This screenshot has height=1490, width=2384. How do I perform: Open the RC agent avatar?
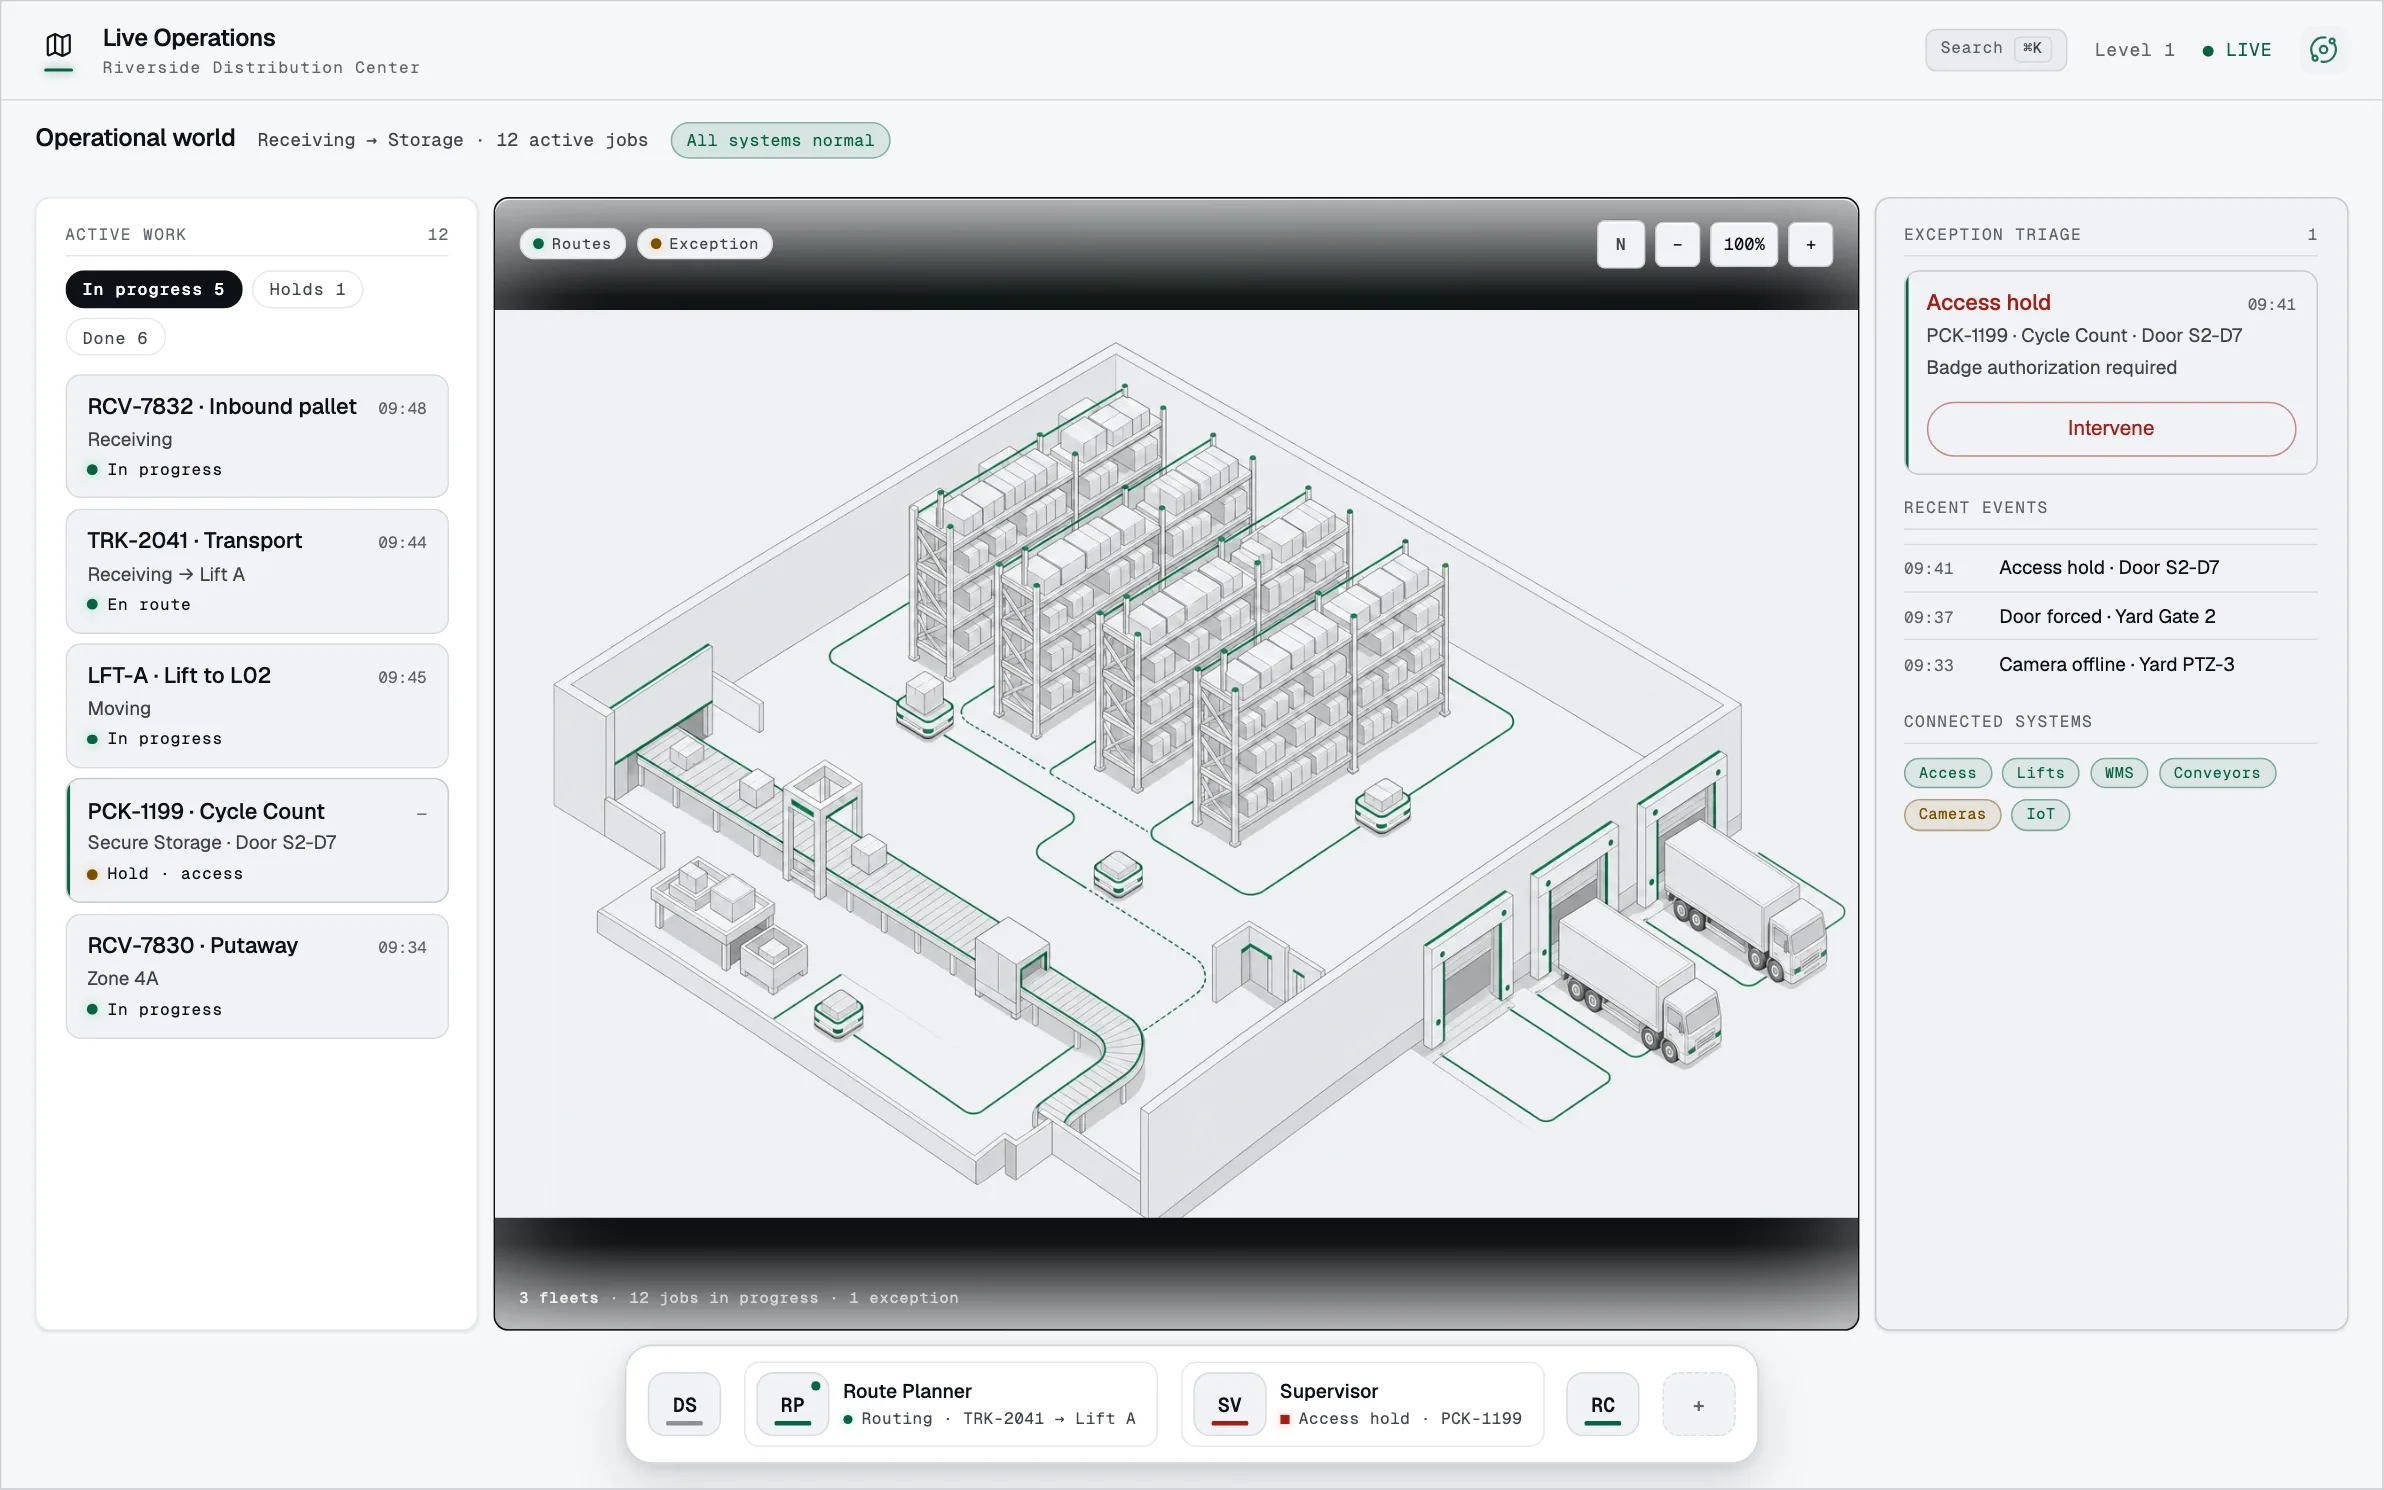pos(1602,1404)
